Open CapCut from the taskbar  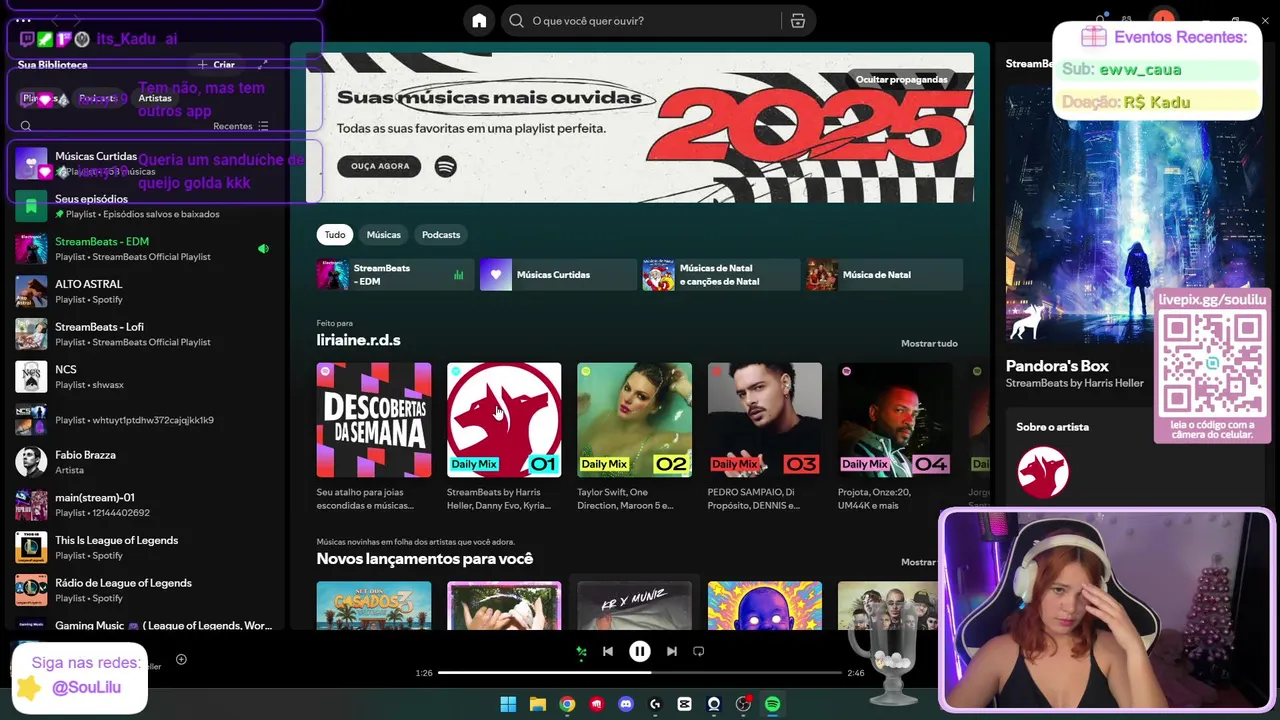[x=684, y=704]
